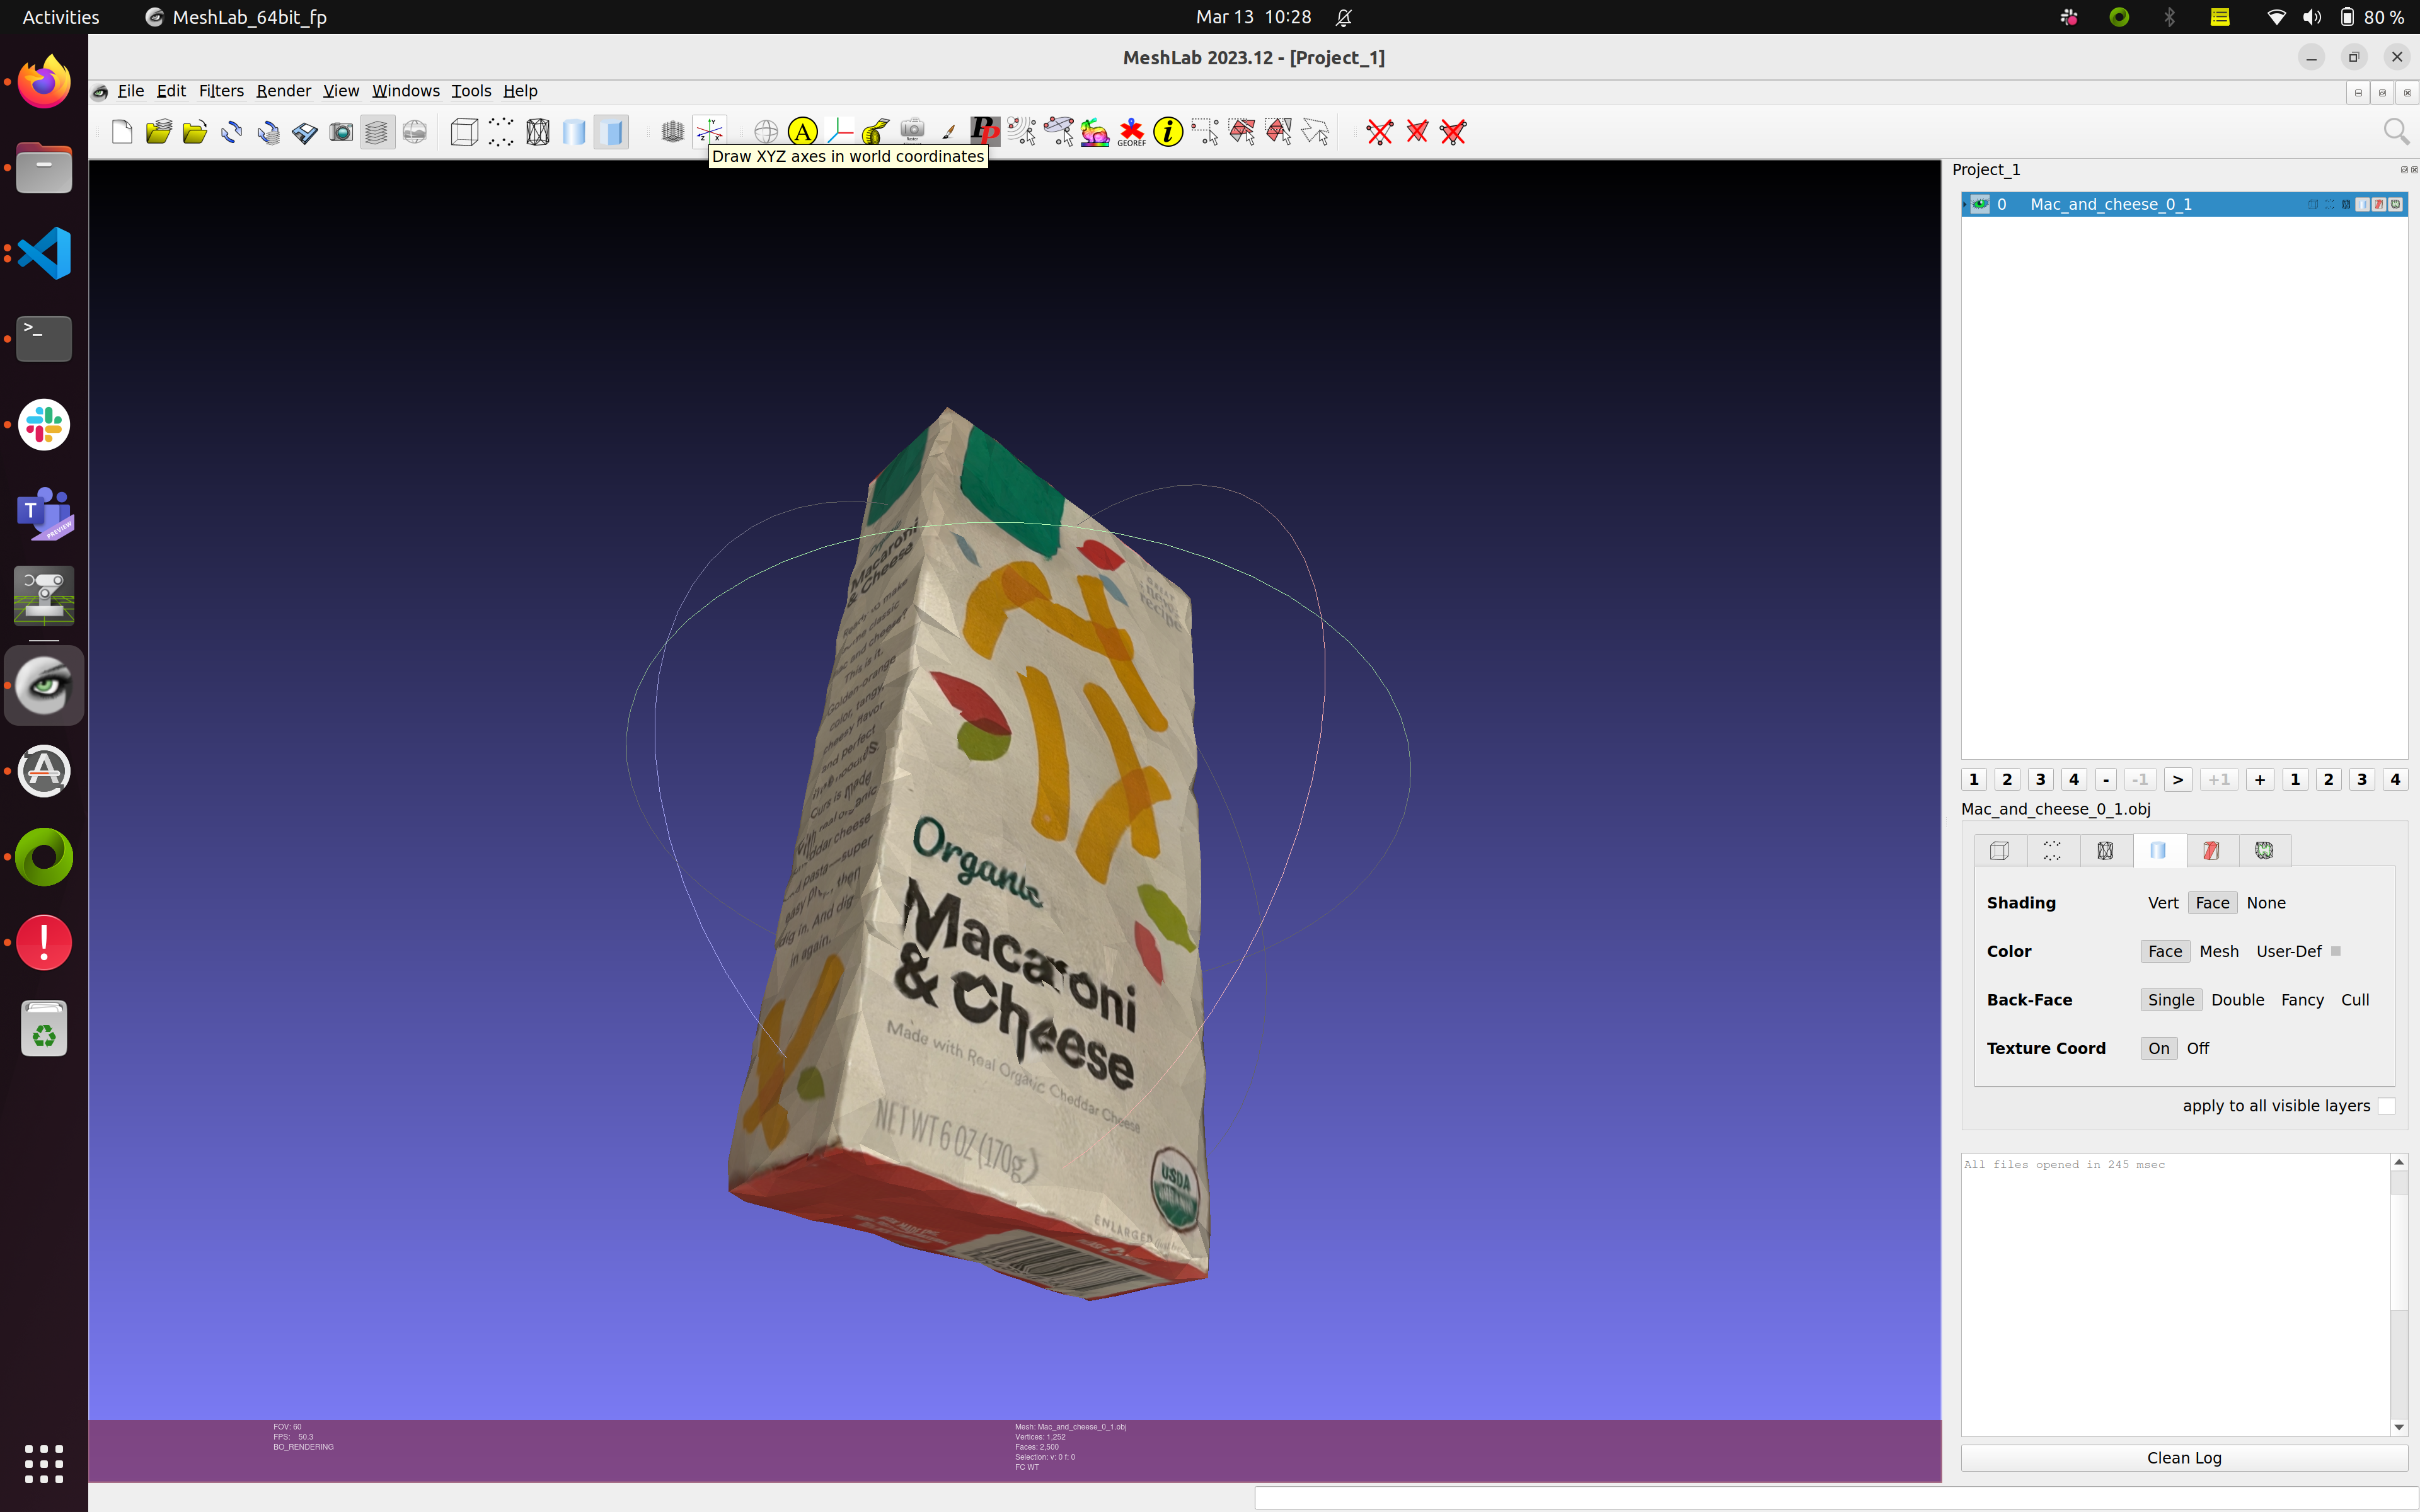The image size is (2420, 1512).
Task: Toggle the Bounding Box display icon in toolbar
Action: coord(464,132)
